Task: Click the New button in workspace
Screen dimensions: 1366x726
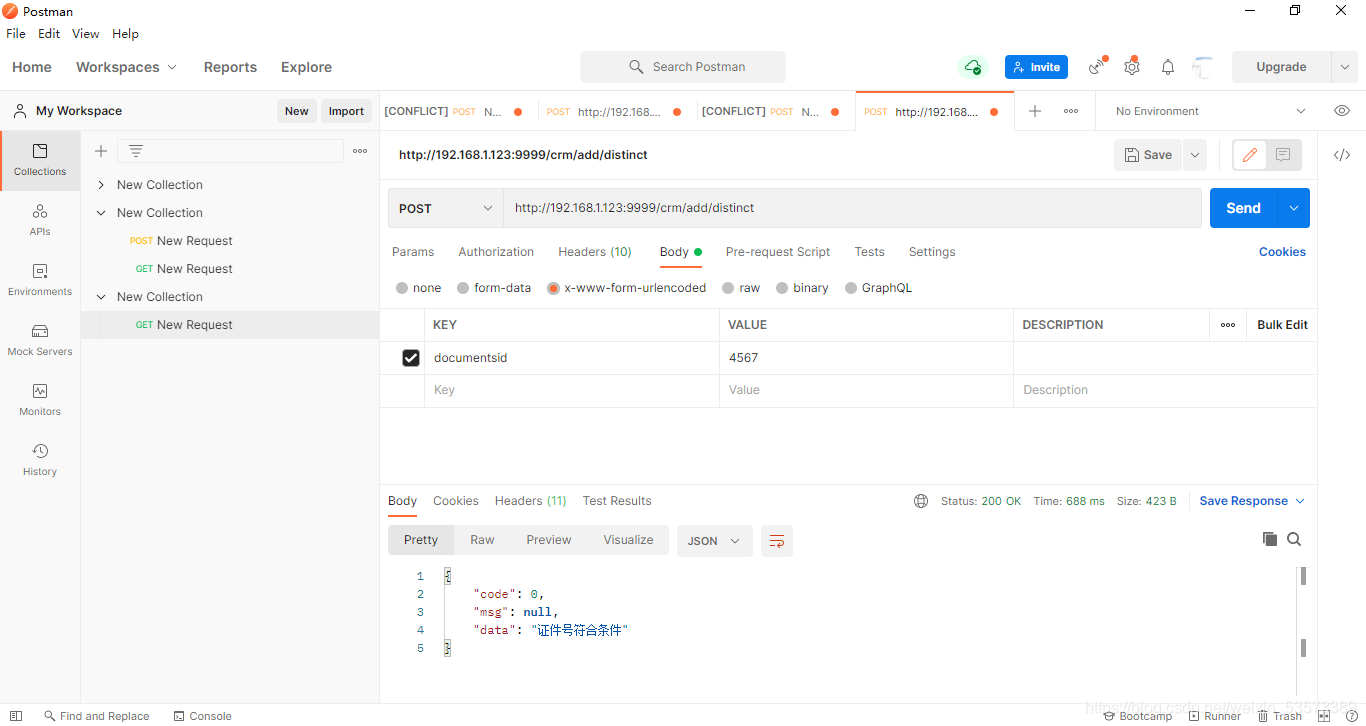Action: click(x=297, y=111)
